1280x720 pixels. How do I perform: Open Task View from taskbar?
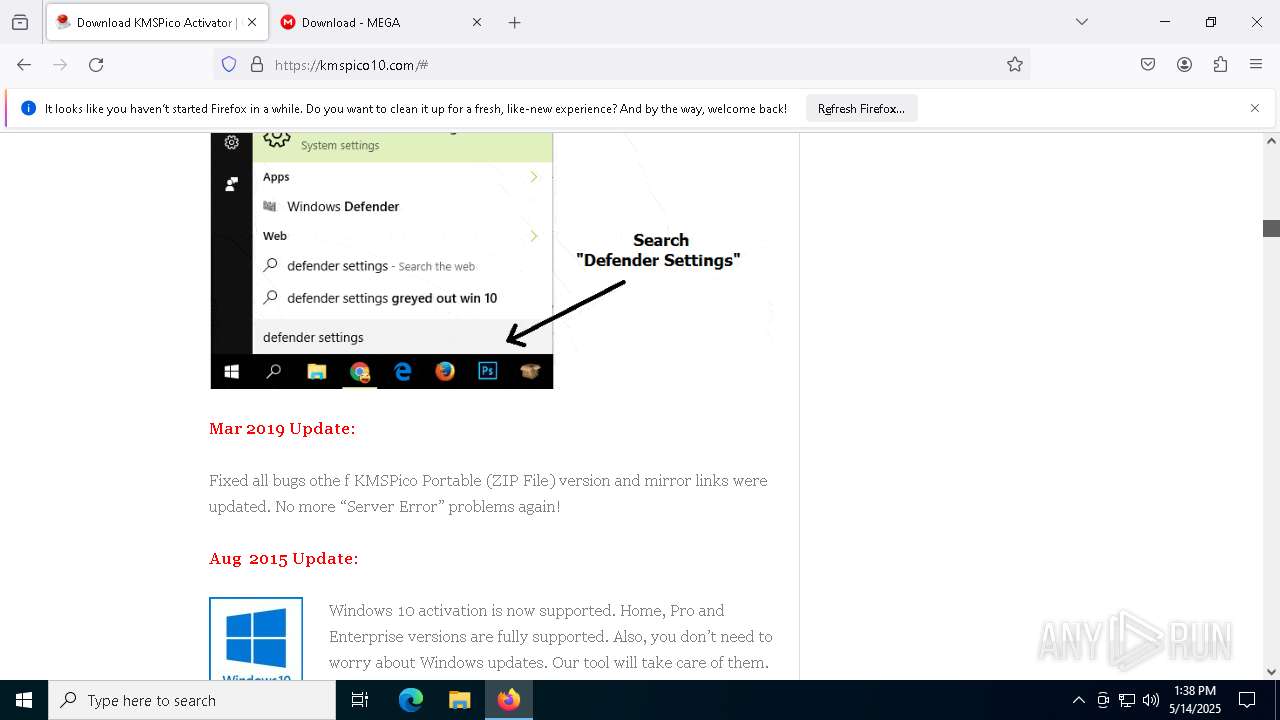click(360, 700)
